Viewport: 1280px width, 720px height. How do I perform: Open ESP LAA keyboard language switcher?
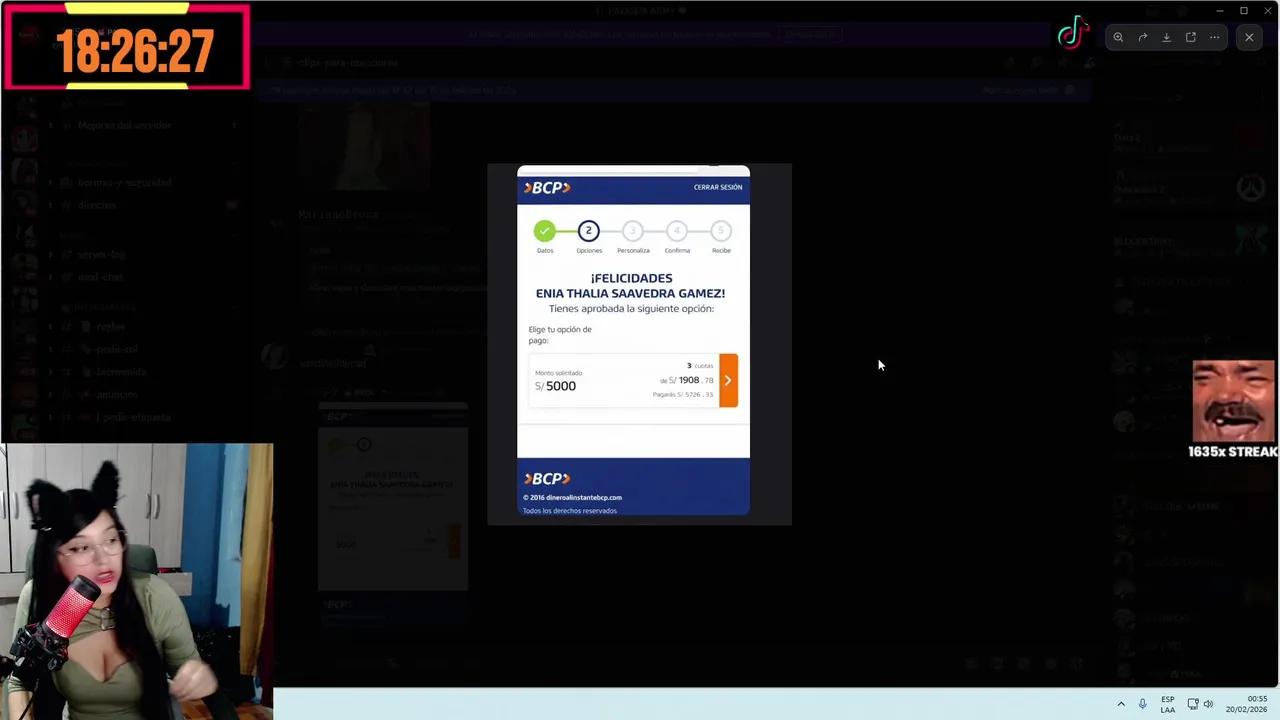(x=1168, y=704)
